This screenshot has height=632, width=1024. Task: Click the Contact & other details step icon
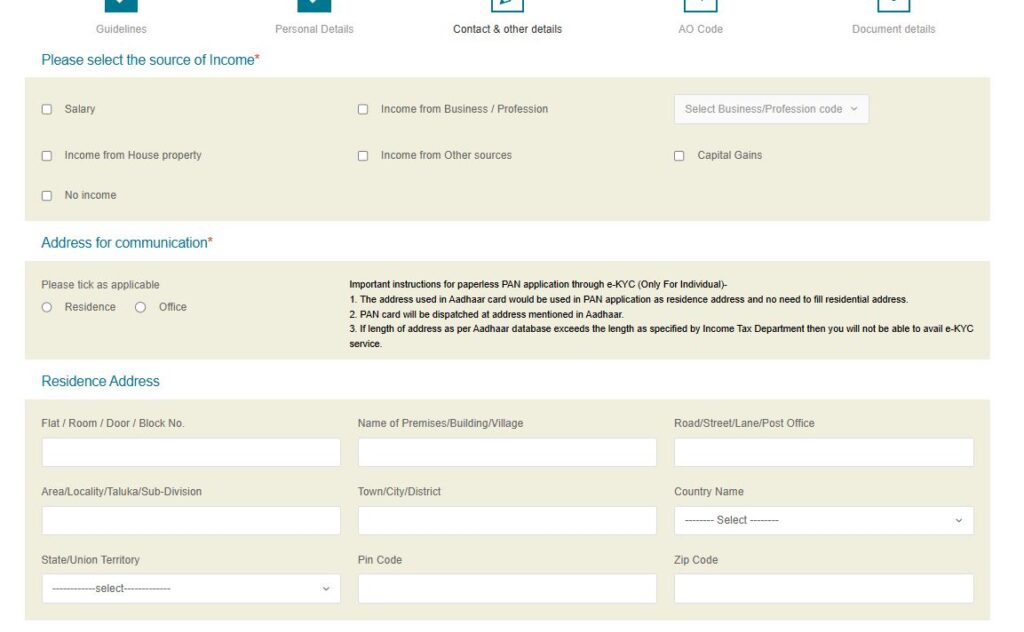click(507, 5)
